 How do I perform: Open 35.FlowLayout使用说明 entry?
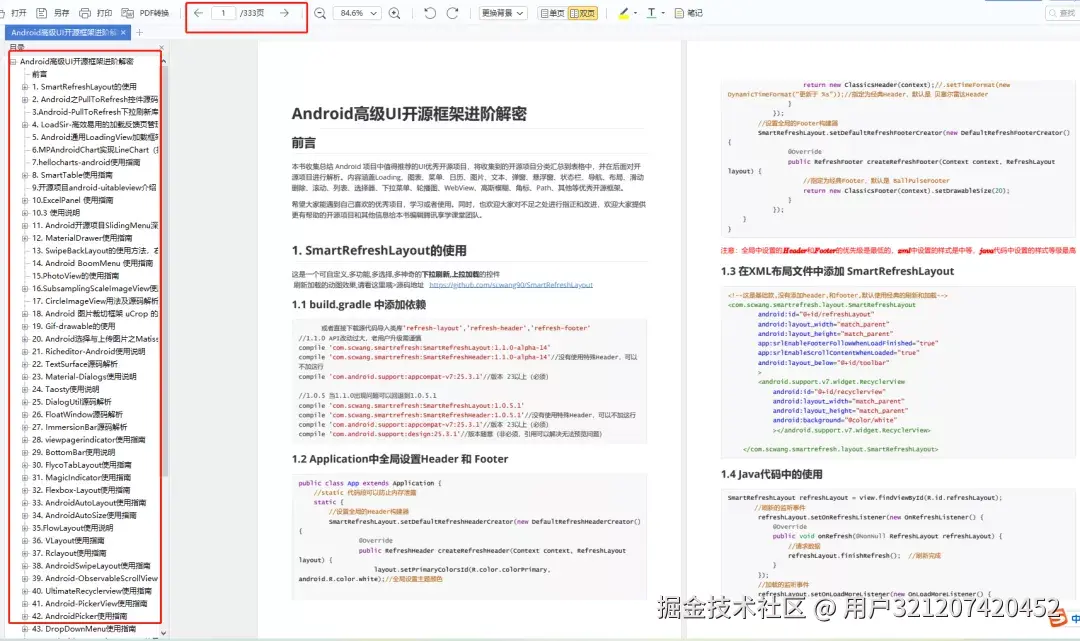72,528
